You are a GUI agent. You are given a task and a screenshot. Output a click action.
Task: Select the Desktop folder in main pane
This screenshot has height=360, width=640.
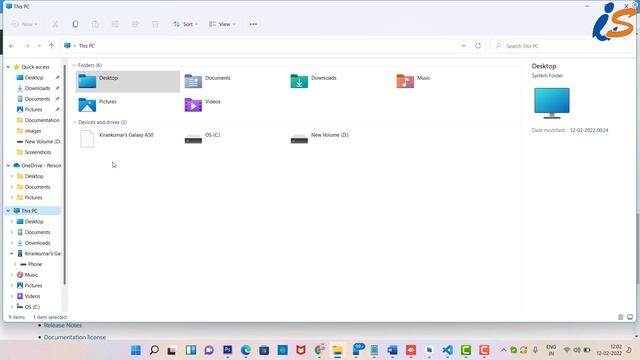(x=128, y=81)
